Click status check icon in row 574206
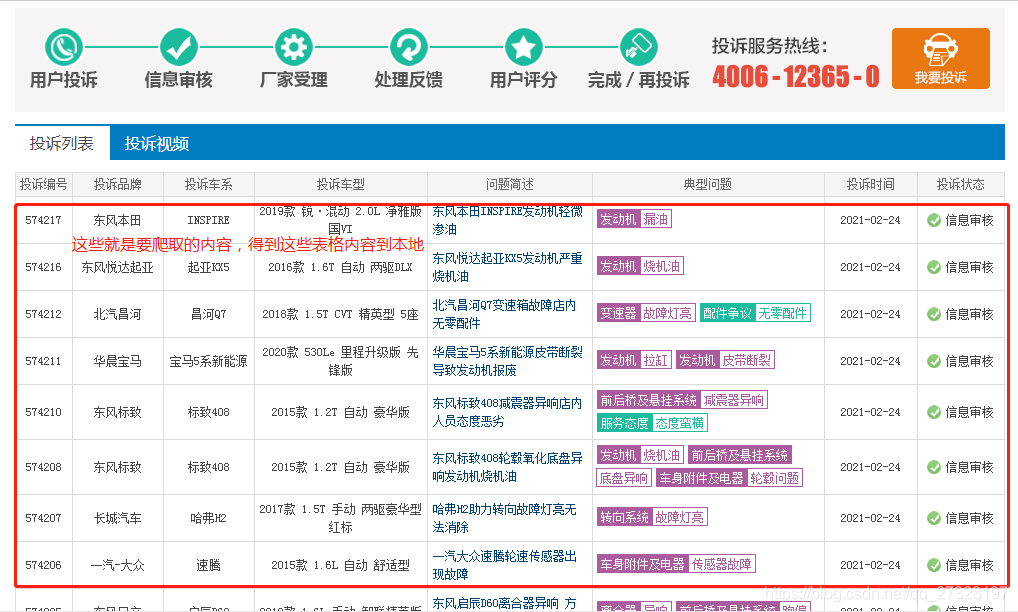The image size is (1018, 612). click(934, 565)
